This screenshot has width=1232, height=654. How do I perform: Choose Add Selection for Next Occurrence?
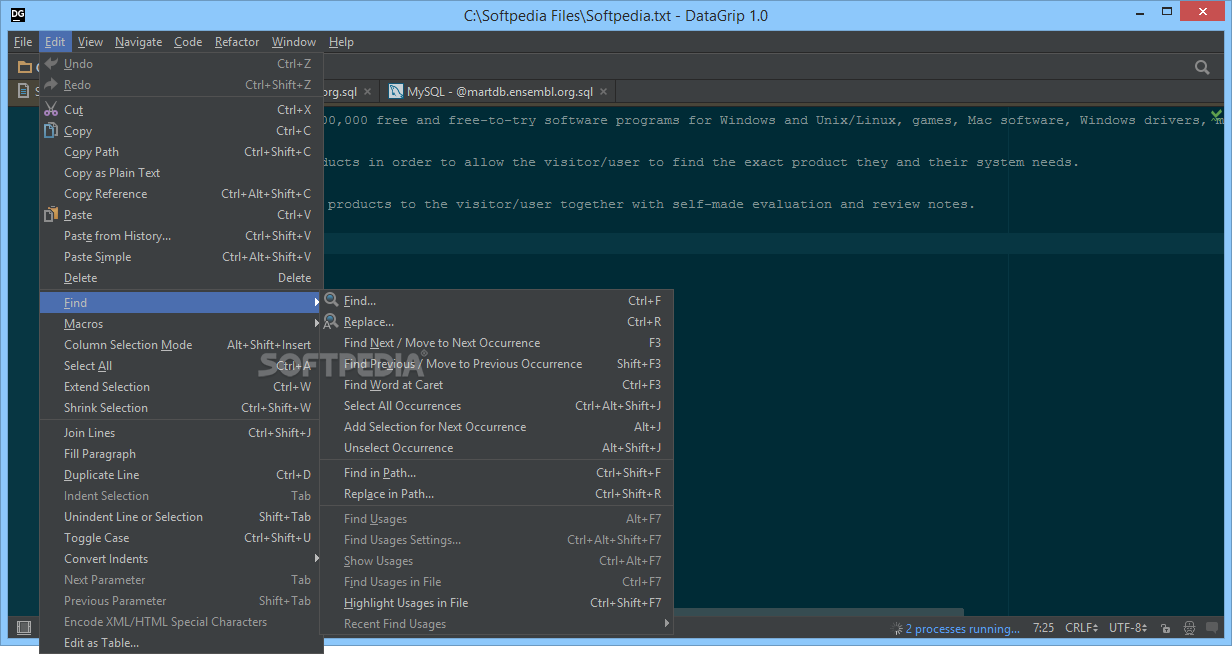point(497,426)
